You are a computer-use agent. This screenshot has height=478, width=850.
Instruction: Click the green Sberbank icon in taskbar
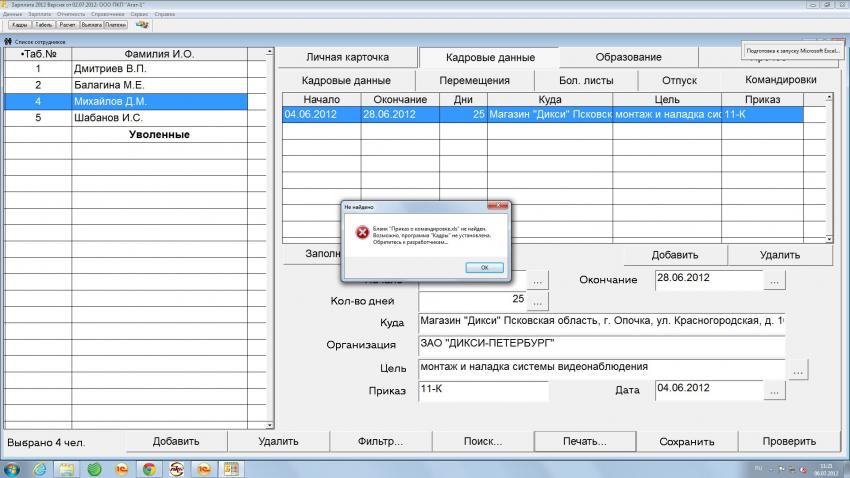[x=94, y=468]
